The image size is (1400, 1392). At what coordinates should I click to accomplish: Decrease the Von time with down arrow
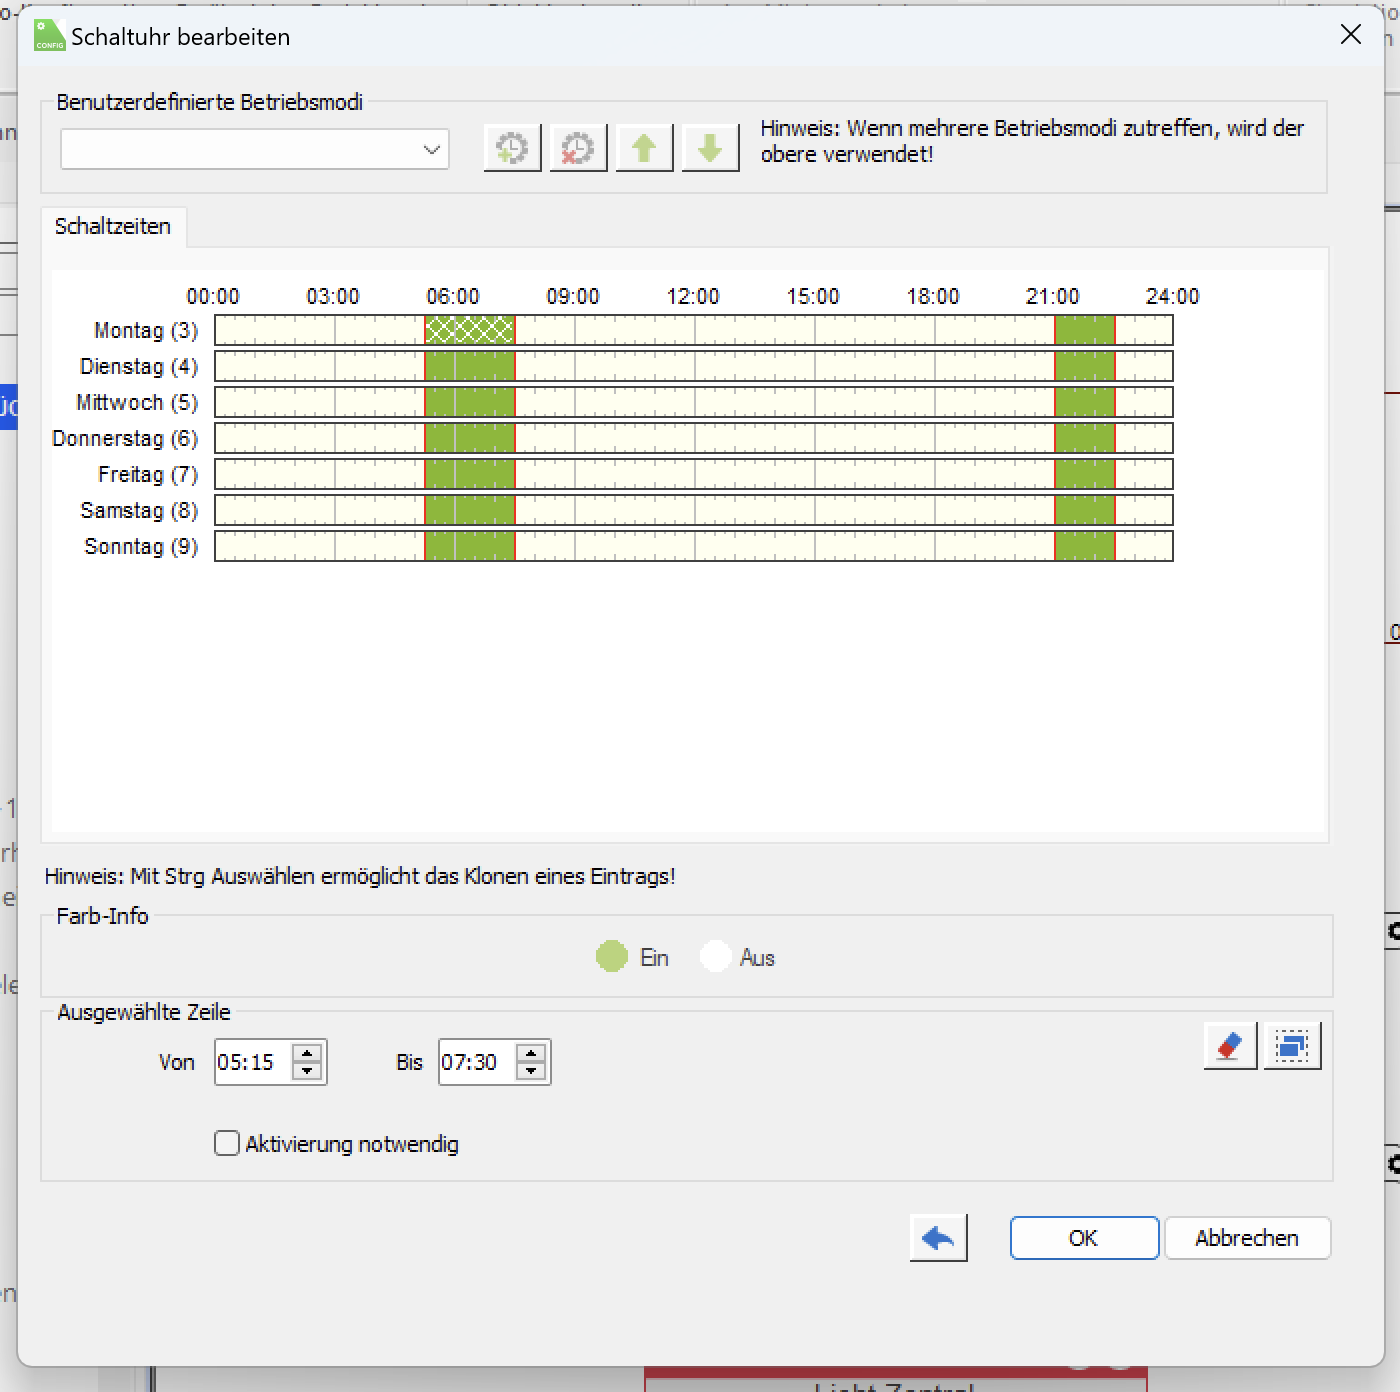pos(308,1072)
